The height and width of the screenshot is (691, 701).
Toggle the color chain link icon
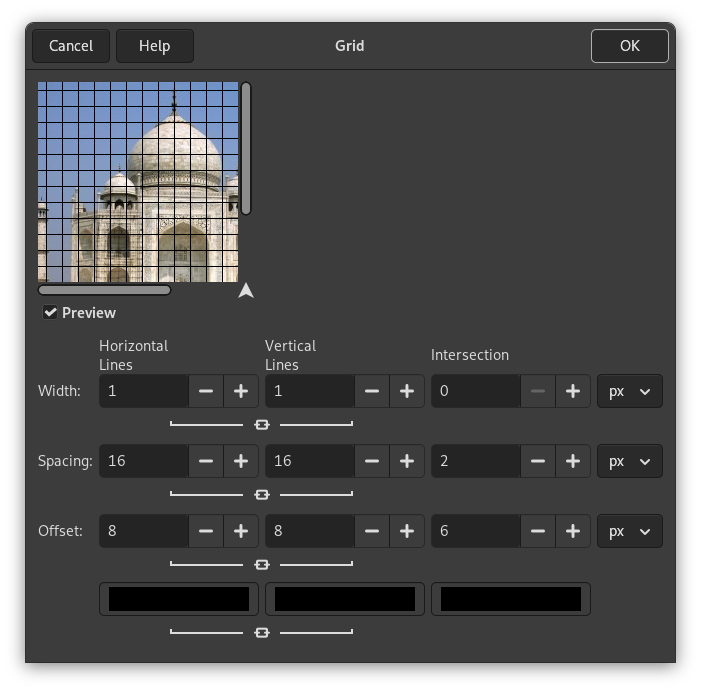pyautogui.click(x=262, y=632)
